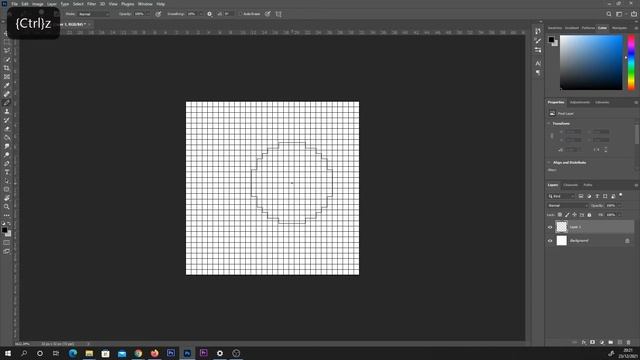Switch to the Channels tab
The height and width of the screenshot is (360, 640).
coord(570,185)
